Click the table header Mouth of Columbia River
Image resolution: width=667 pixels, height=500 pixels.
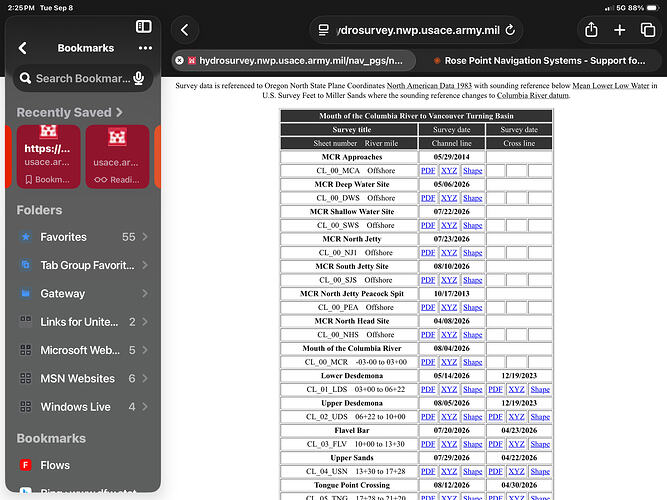[416, 116]
